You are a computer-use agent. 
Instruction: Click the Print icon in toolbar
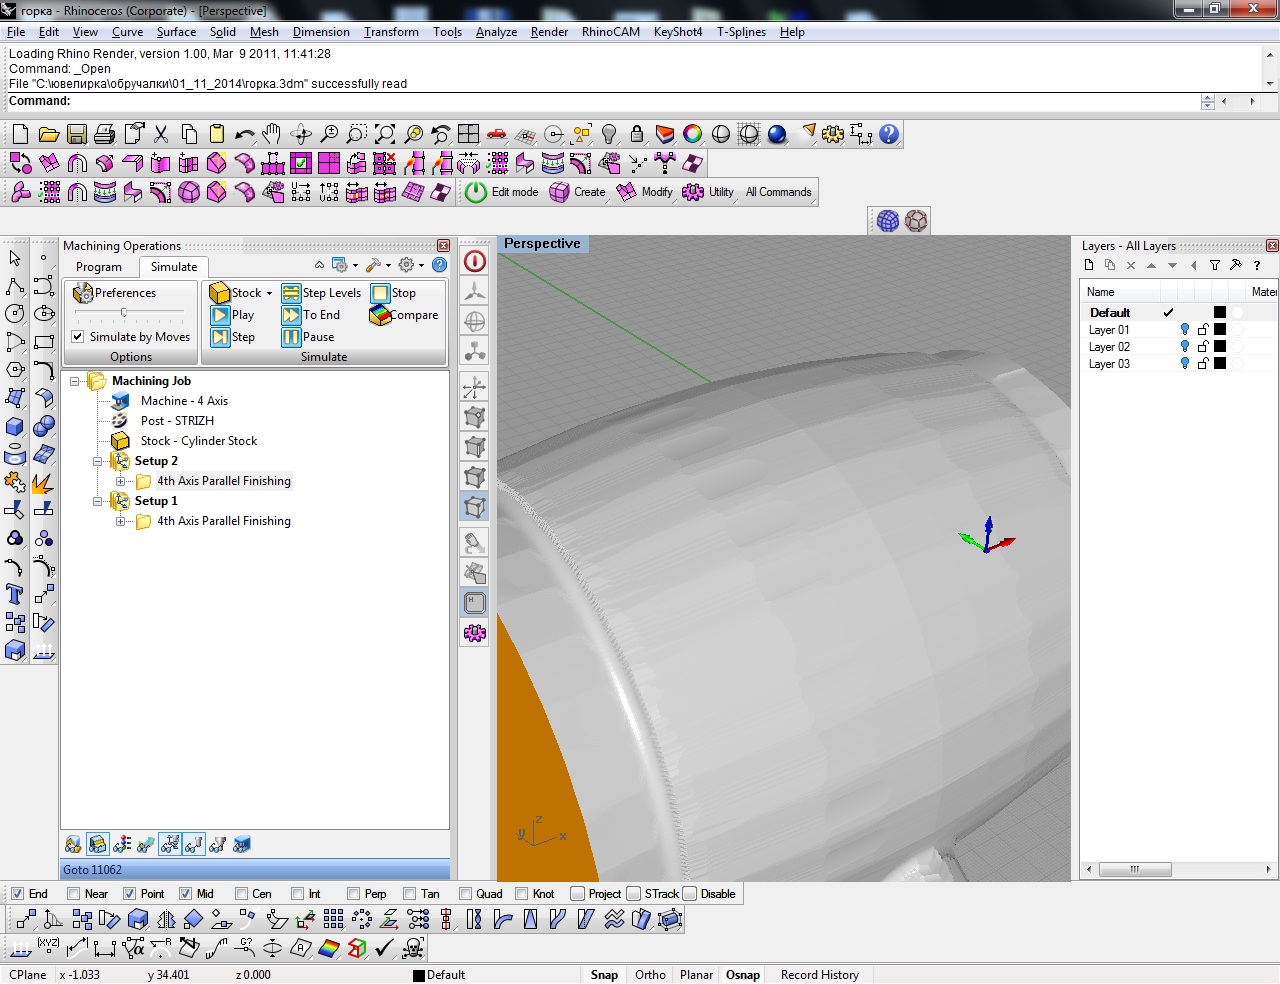[104, 134]
